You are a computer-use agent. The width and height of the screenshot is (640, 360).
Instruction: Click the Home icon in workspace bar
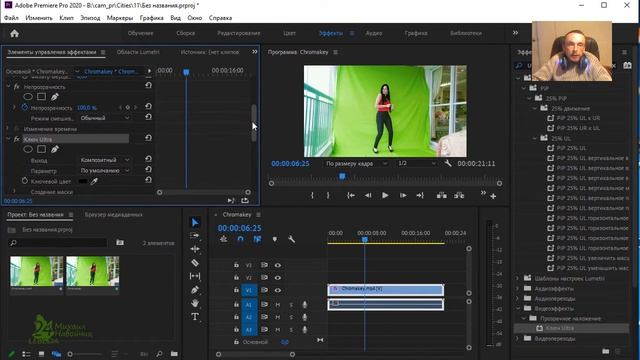[x=15, y=33]
